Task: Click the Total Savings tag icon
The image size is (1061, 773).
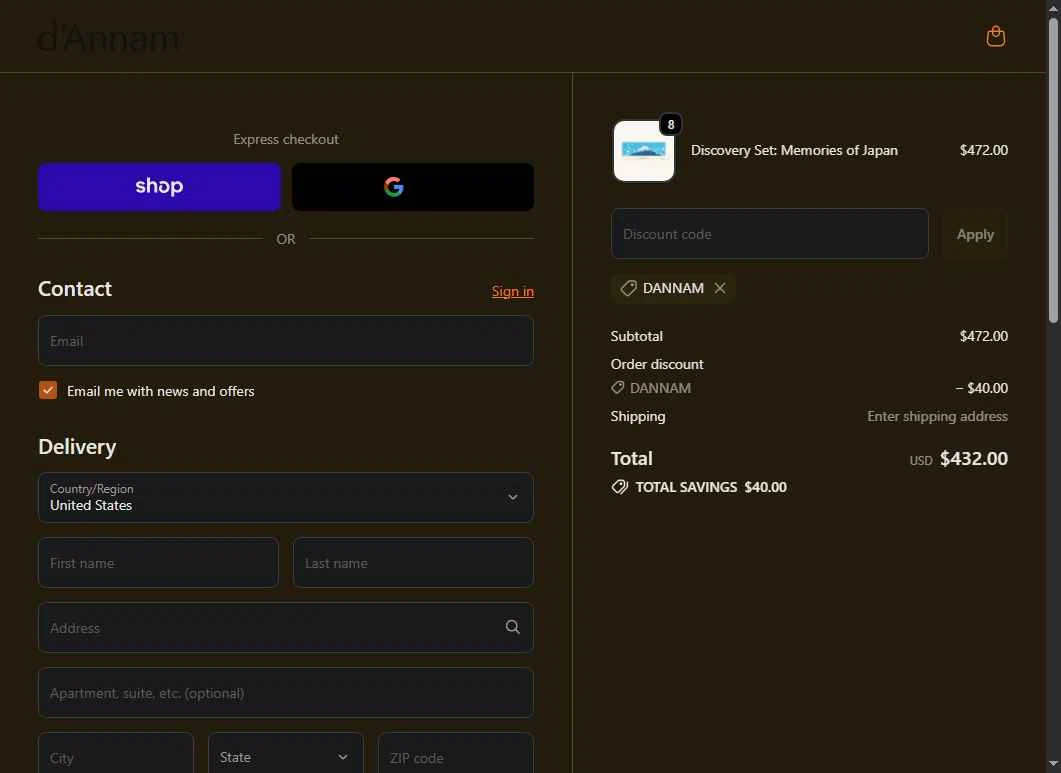Action: [620, 487]
